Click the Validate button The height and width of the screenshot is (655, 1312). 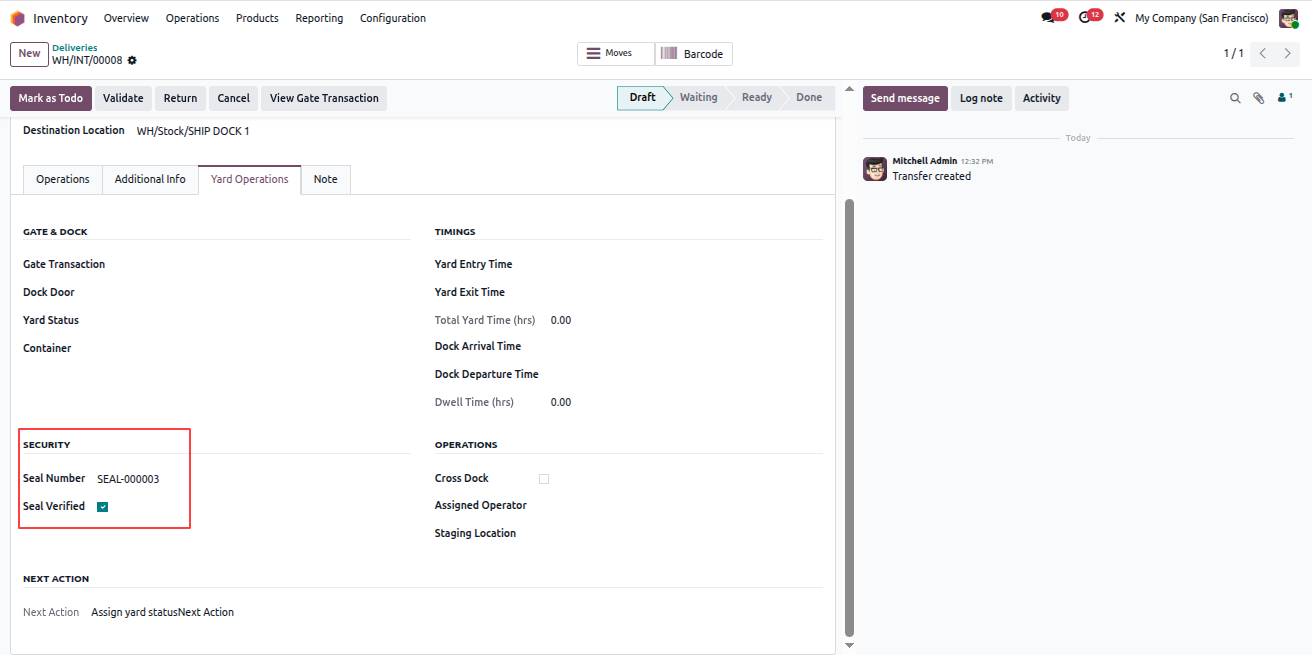click(123, 98)
